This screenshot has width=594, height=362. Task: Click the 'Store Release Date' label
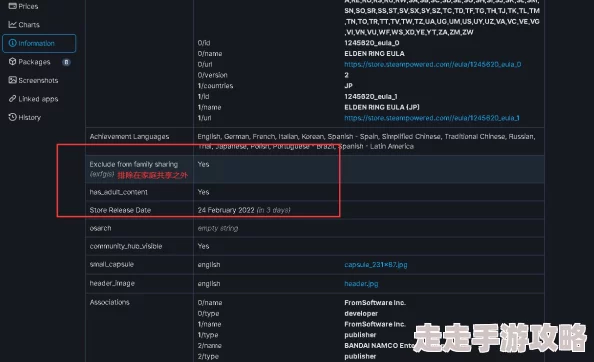(x=120, y=210)
